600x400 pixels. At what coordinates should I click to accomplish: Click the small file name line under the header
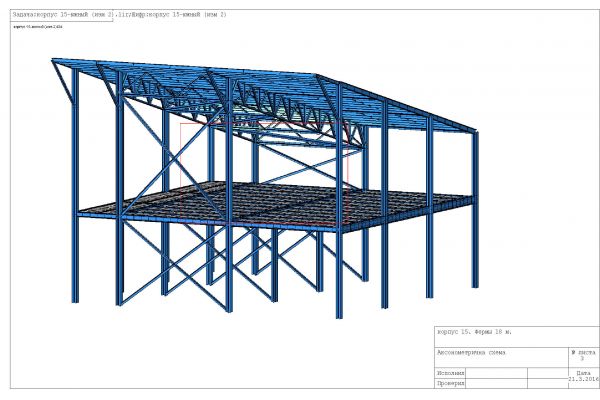[x=38, y=27]
